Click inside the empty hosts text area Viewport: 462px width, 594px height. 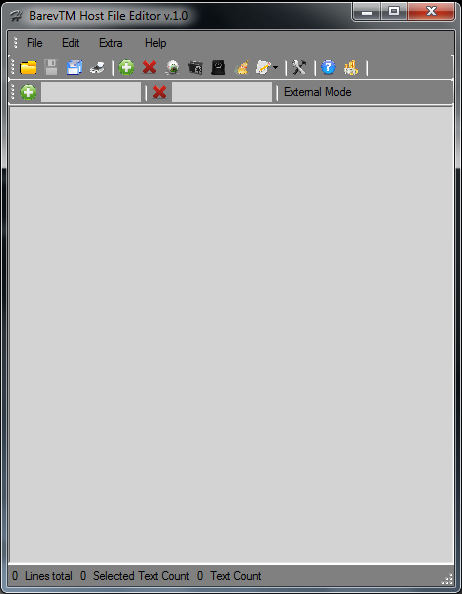tap(231, 335)
